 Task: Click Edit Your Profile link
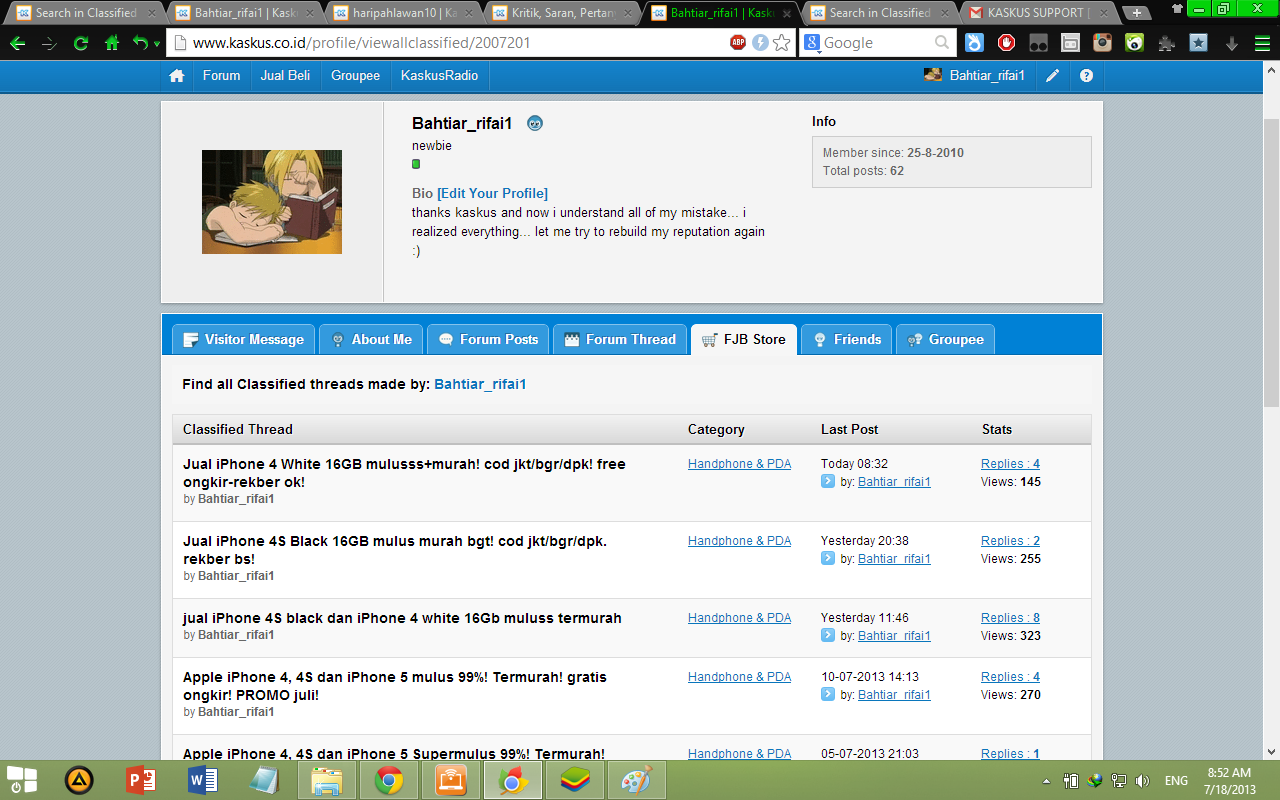(492, 193)
